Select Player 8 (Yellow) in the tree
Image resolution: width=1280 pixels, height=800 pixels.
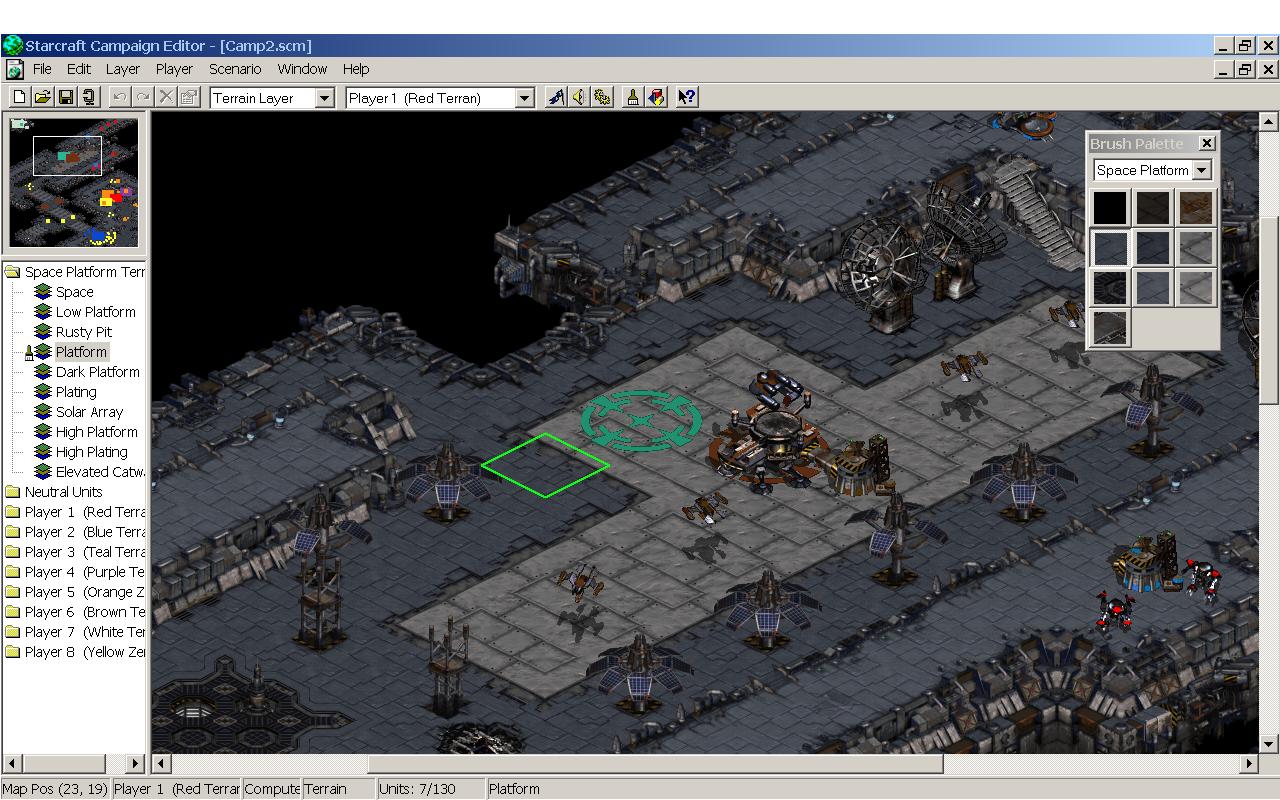pos(85,652)
